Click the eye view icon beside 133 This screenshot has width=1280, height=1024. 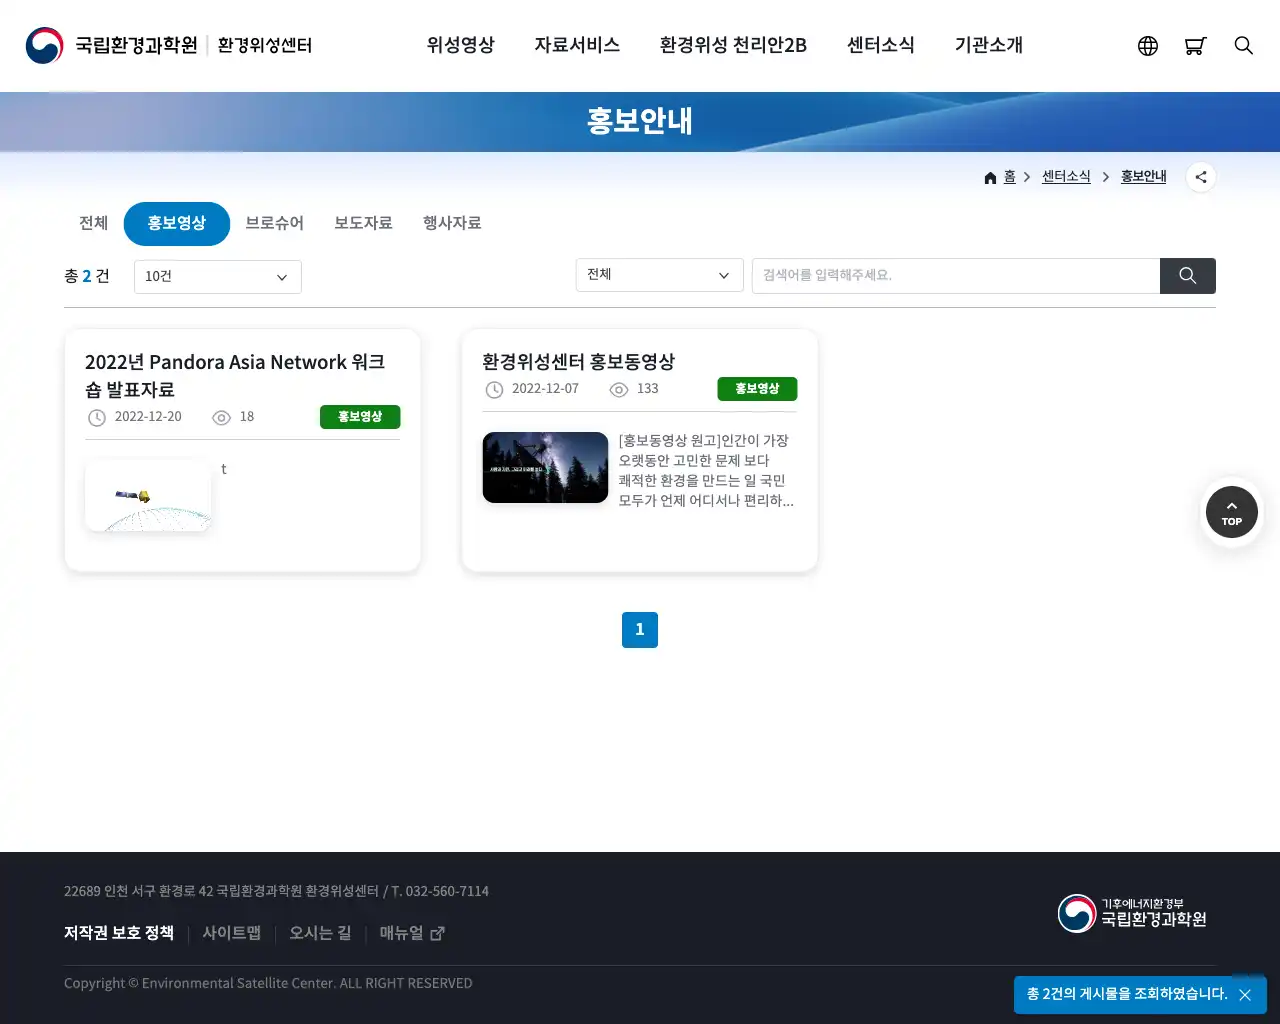[619, 390]
